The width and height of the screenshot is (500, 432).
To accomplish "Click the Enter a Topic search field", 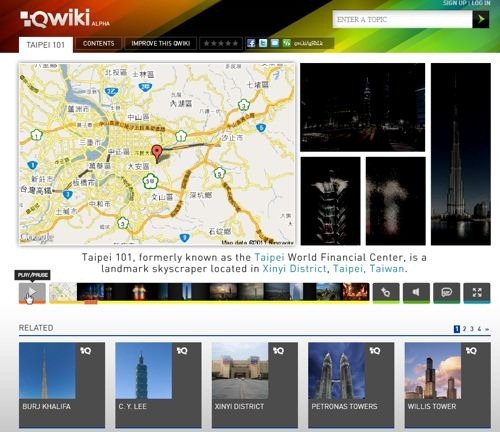I will [x=402, y=19].
